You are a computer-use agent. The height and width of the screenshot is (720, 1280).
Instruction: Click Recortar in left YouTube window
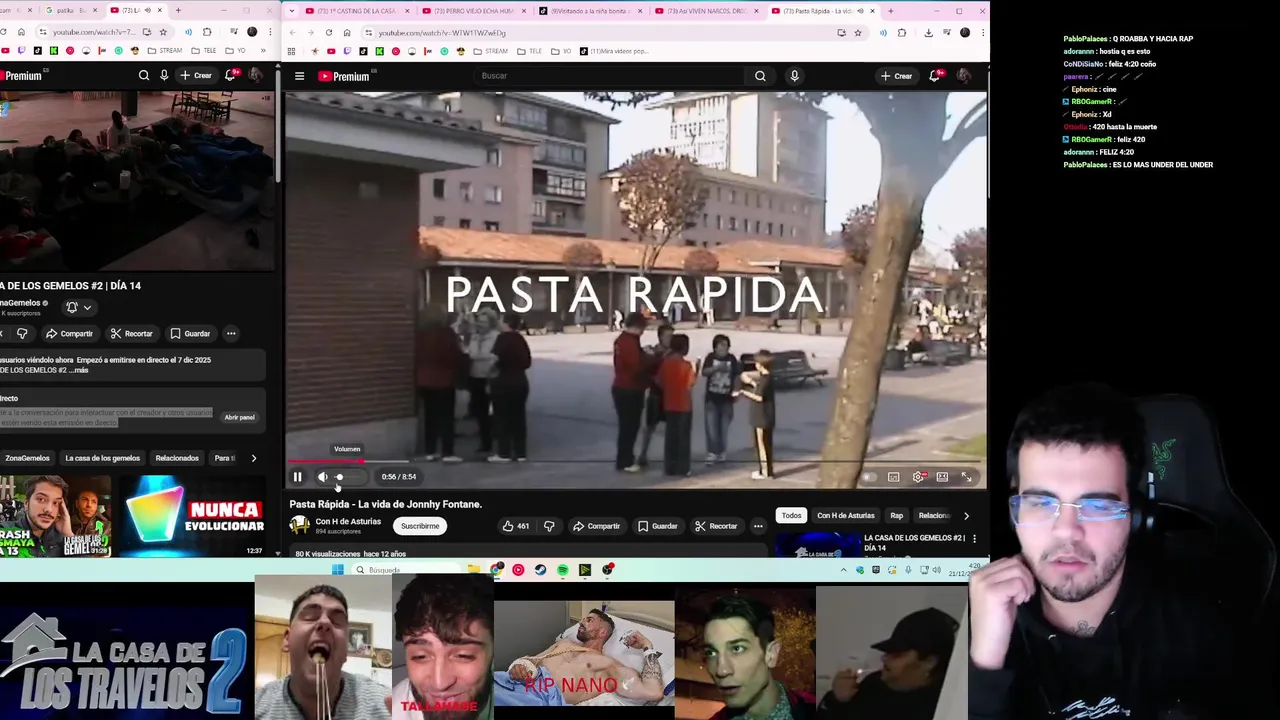tap(131, 334)
